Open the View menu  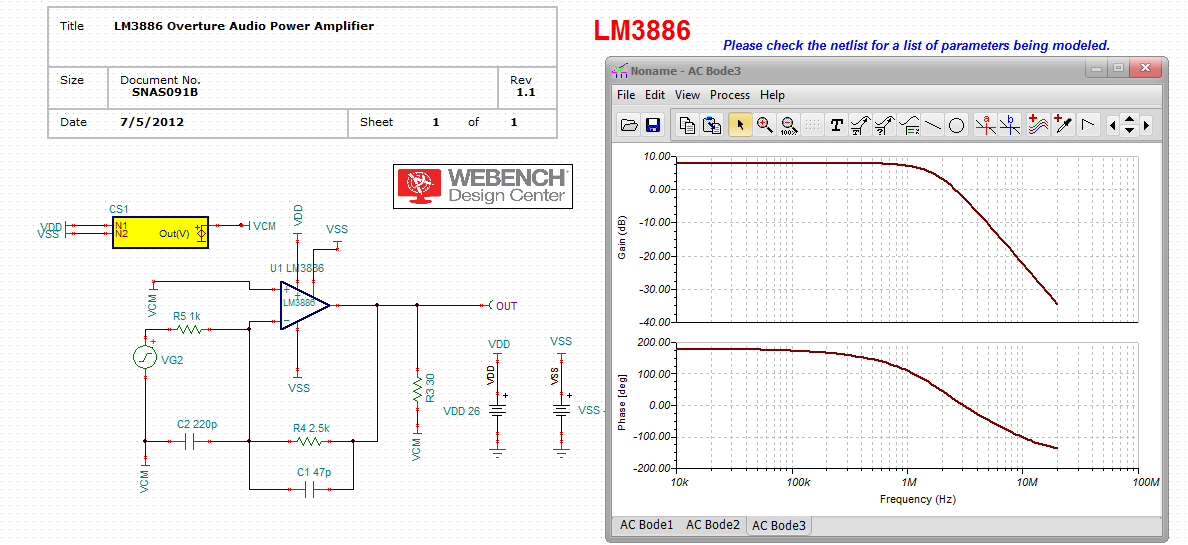[x=687, y=95]
